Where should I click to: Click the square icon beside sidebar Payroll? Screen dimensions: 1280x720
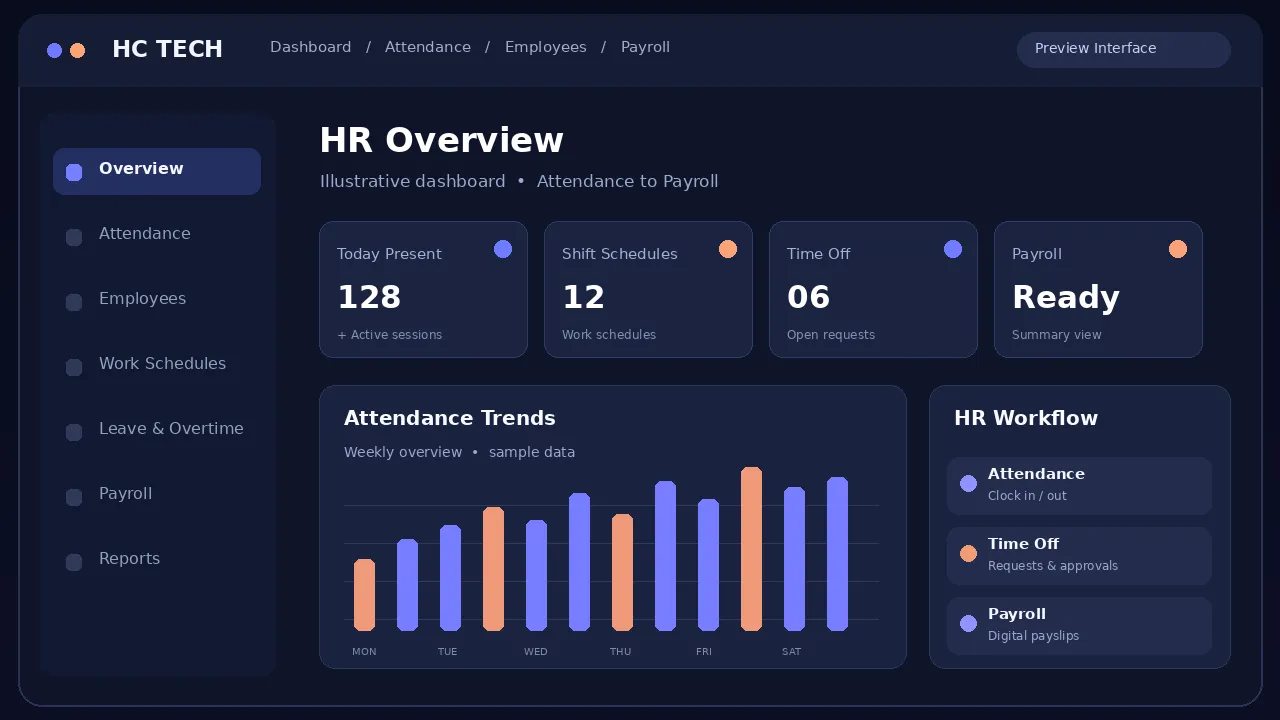[x=74, y=497]
